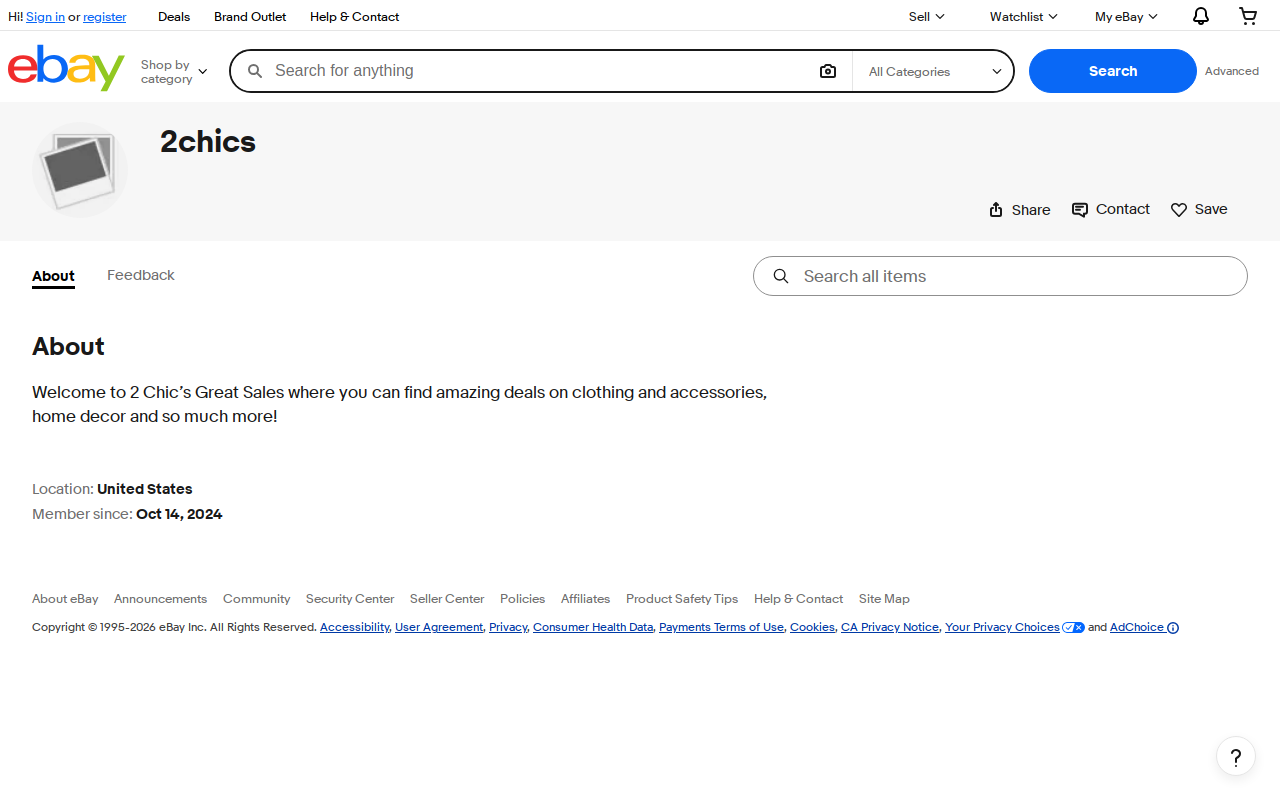Expand the My eBay dropdown

[1126, 17]
